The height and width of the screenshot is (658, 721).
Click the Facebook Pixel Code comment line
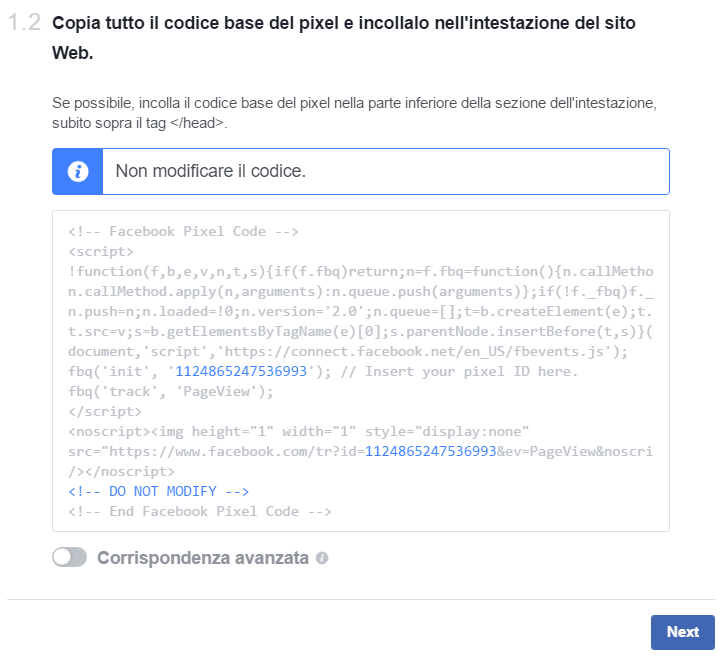pos(183,231)
